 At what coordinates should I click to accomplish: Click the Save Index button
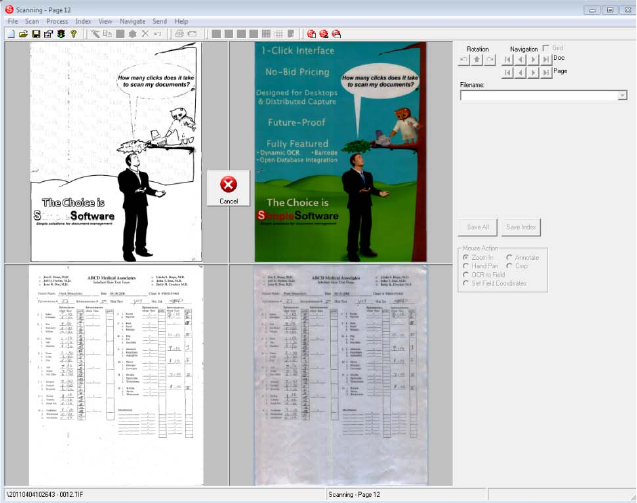[521, 227]
